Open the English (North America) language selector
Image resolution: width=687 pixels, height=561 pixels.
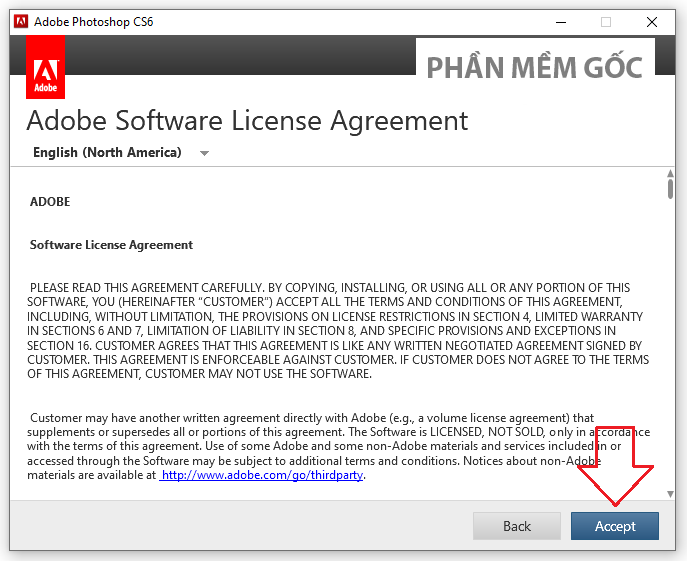(x=107, y=153)
